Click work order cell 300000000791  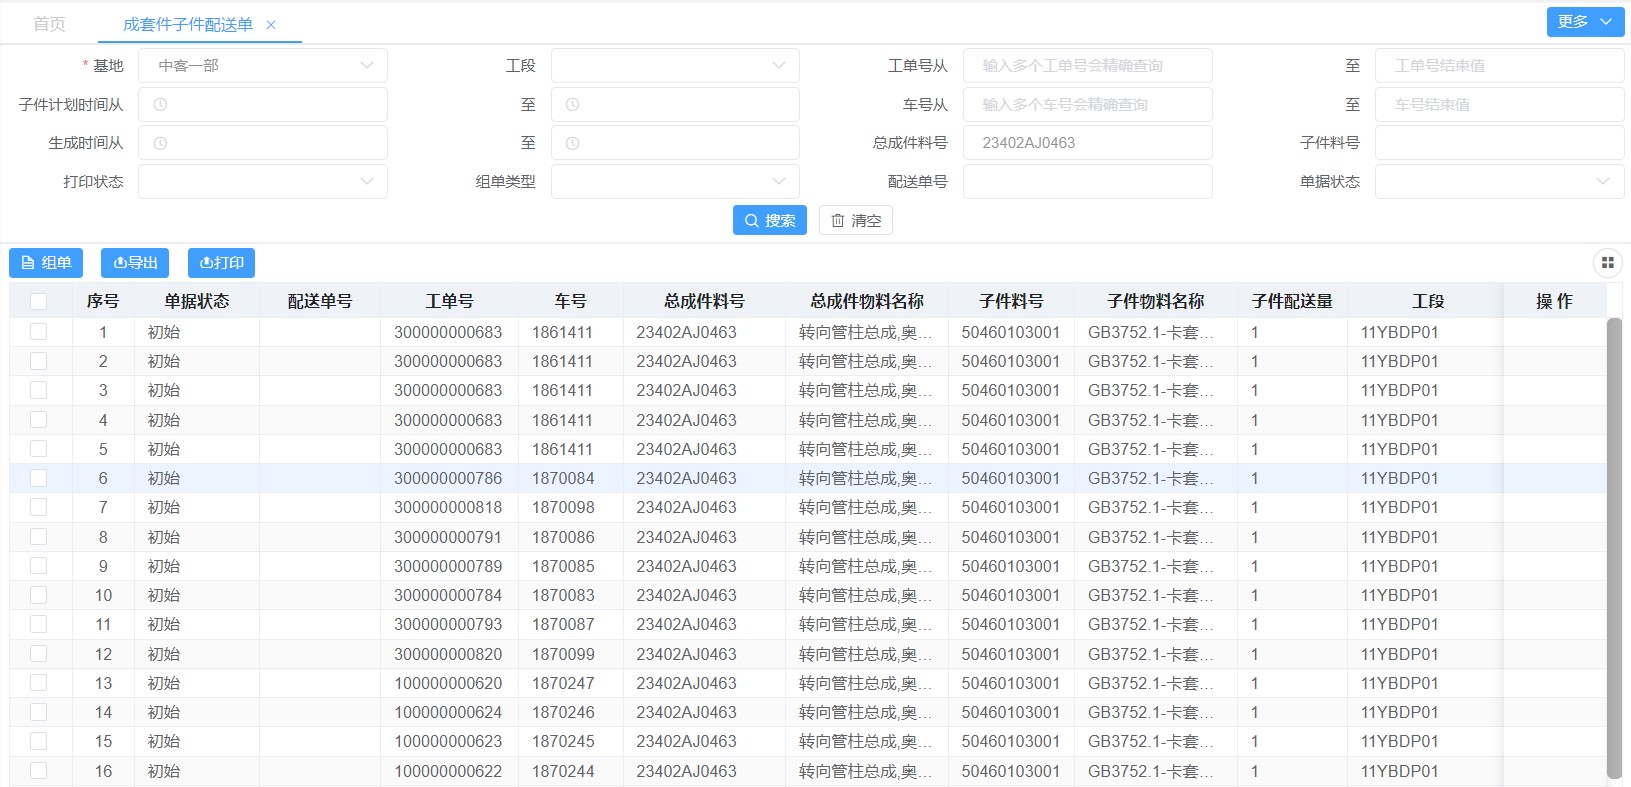point(448,537)
